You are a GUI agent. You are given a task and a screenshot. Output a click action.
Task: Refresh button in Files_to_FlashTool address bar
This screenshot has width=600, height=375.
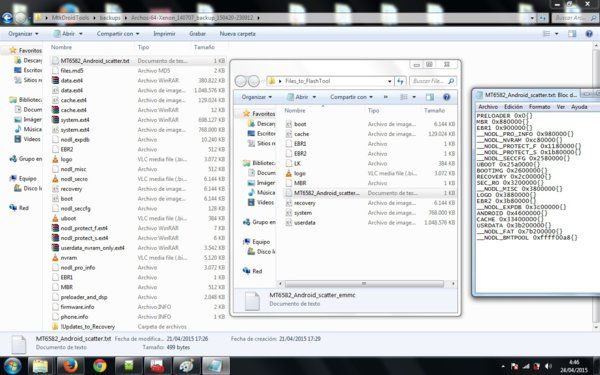[400, 81]
